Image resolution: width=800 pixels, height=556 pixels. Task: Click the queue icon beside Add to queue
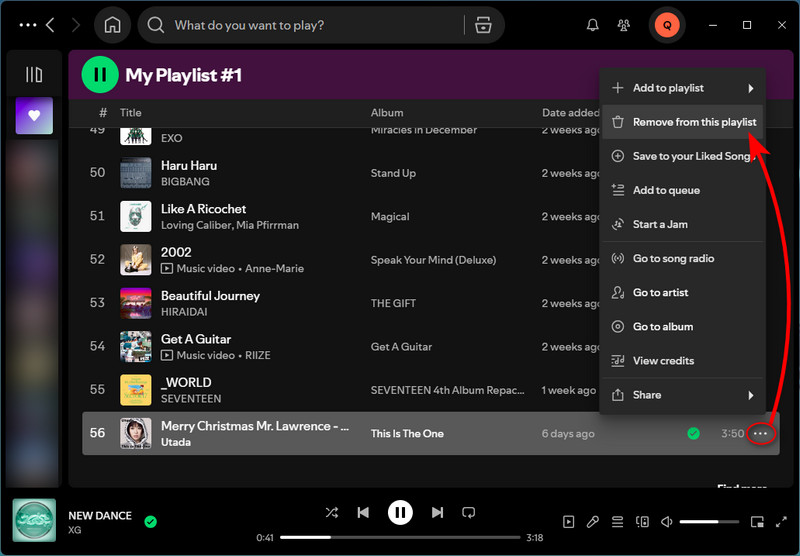click(618, 190)
